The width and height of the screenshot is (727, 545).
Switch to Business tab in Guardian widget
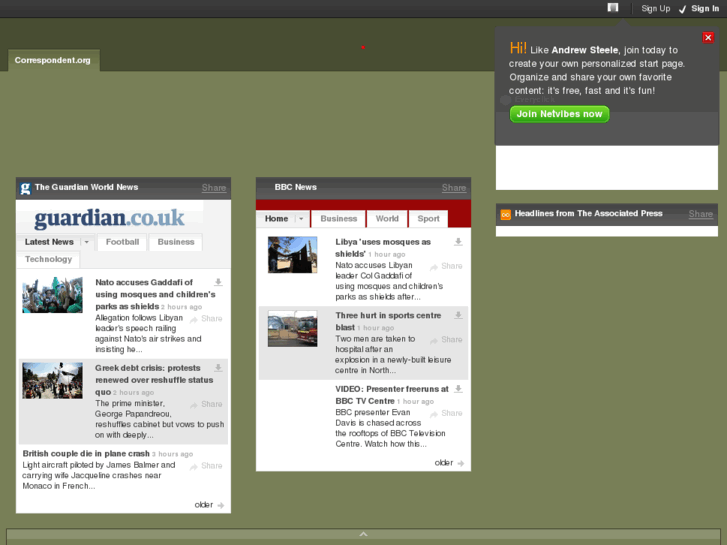[176, 242]
